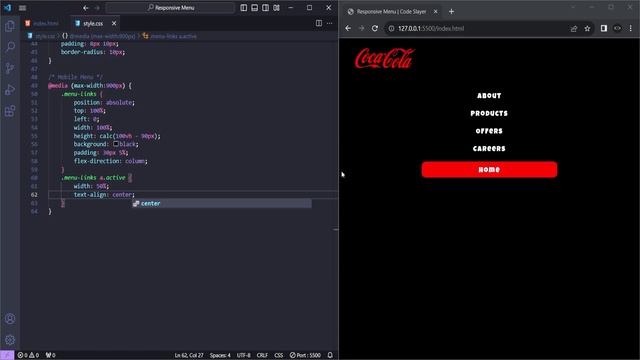Open the Extensions view
Screen dimensions: 640x360
point(10,111)
